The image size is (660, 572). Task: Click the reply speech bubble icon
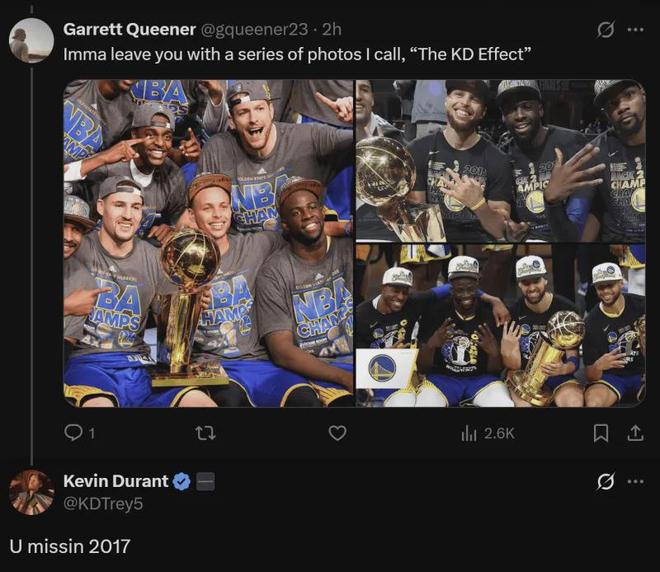pyautogui.click(x=74, y=433)
